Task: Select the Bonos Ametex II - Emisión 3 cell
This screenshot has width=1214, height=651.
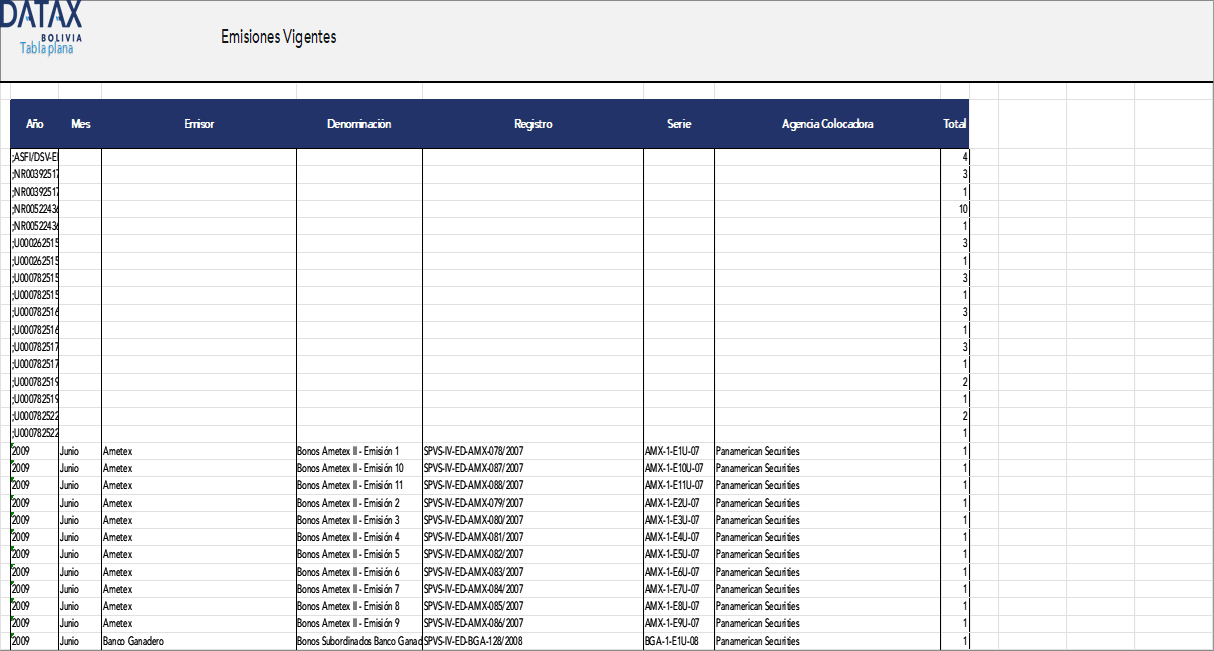Action: click(359, 520)
